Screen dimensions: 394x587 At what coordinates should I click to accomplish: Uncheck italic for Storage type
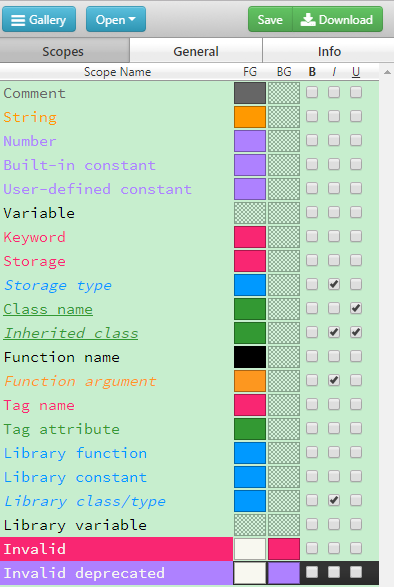334,285
